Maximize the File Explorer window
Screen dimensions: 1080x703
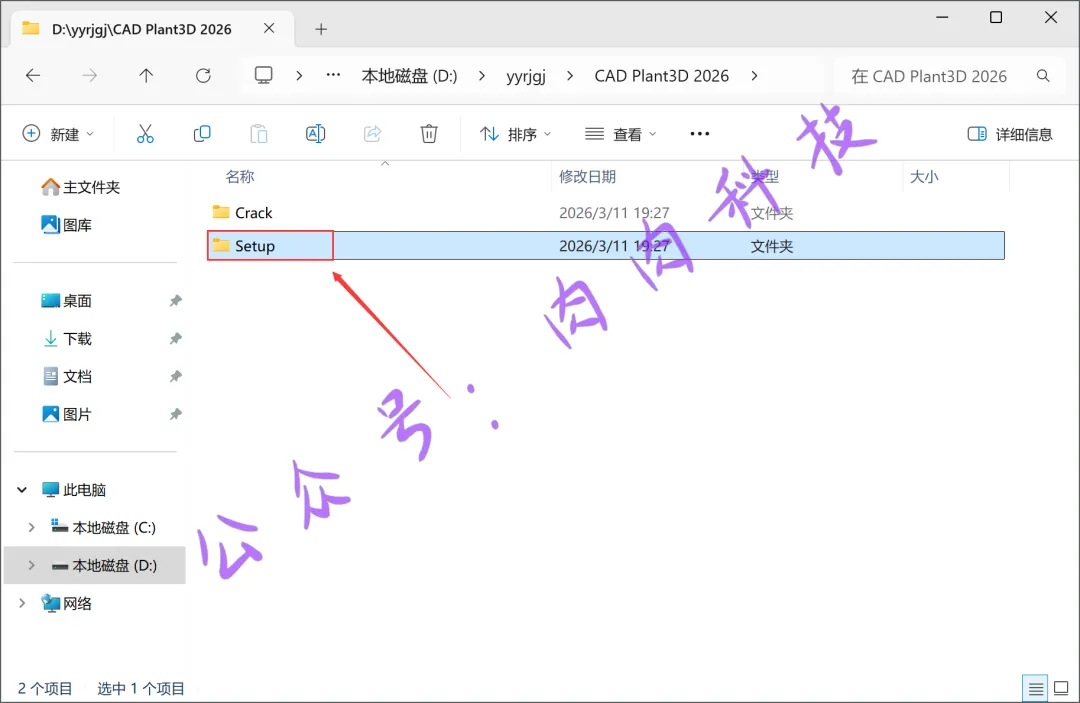996,17
